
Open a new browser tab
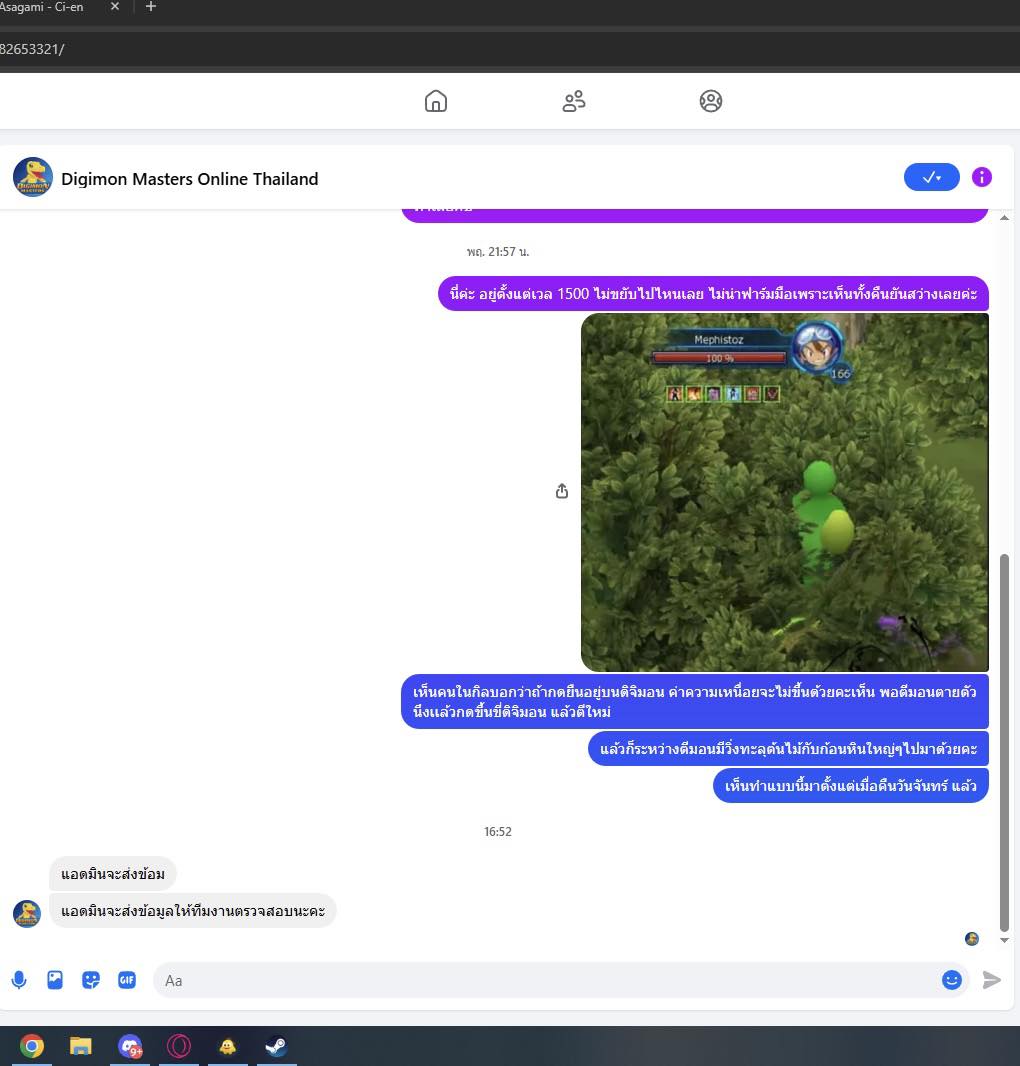tap(151, 7)
